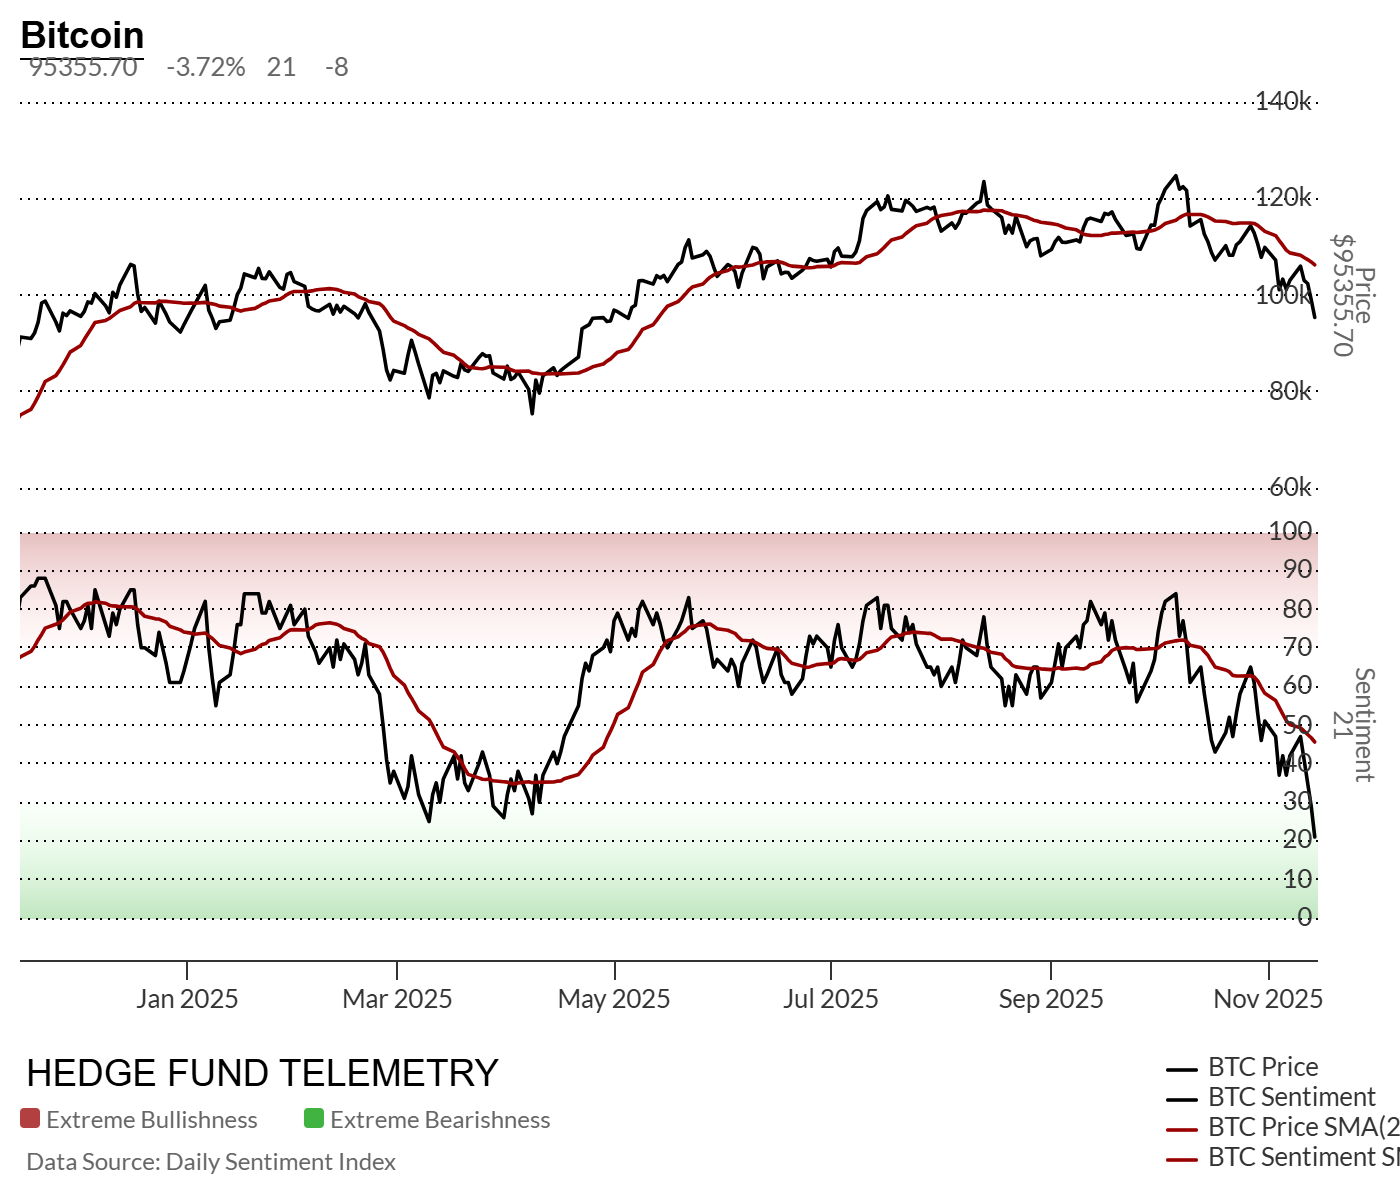Select the Jul 2025 x-axis tick label
This screenshot has width=1400, height=1200.
[x=830, y=999]
